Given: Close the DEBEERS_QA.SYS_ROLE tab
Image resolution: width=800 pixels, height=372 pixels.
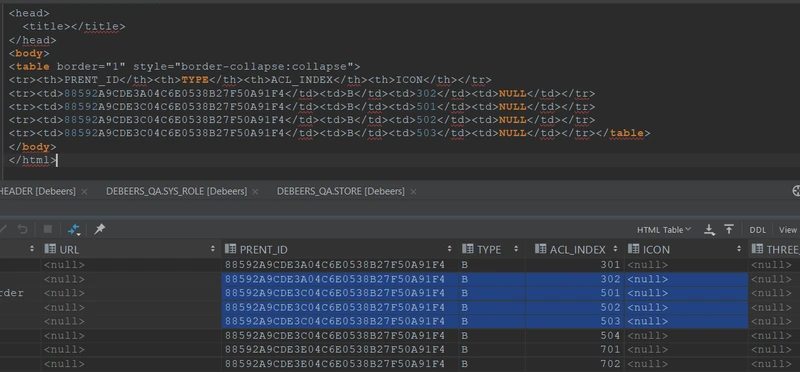Looking at the screenshot, I should pos(255,192).
